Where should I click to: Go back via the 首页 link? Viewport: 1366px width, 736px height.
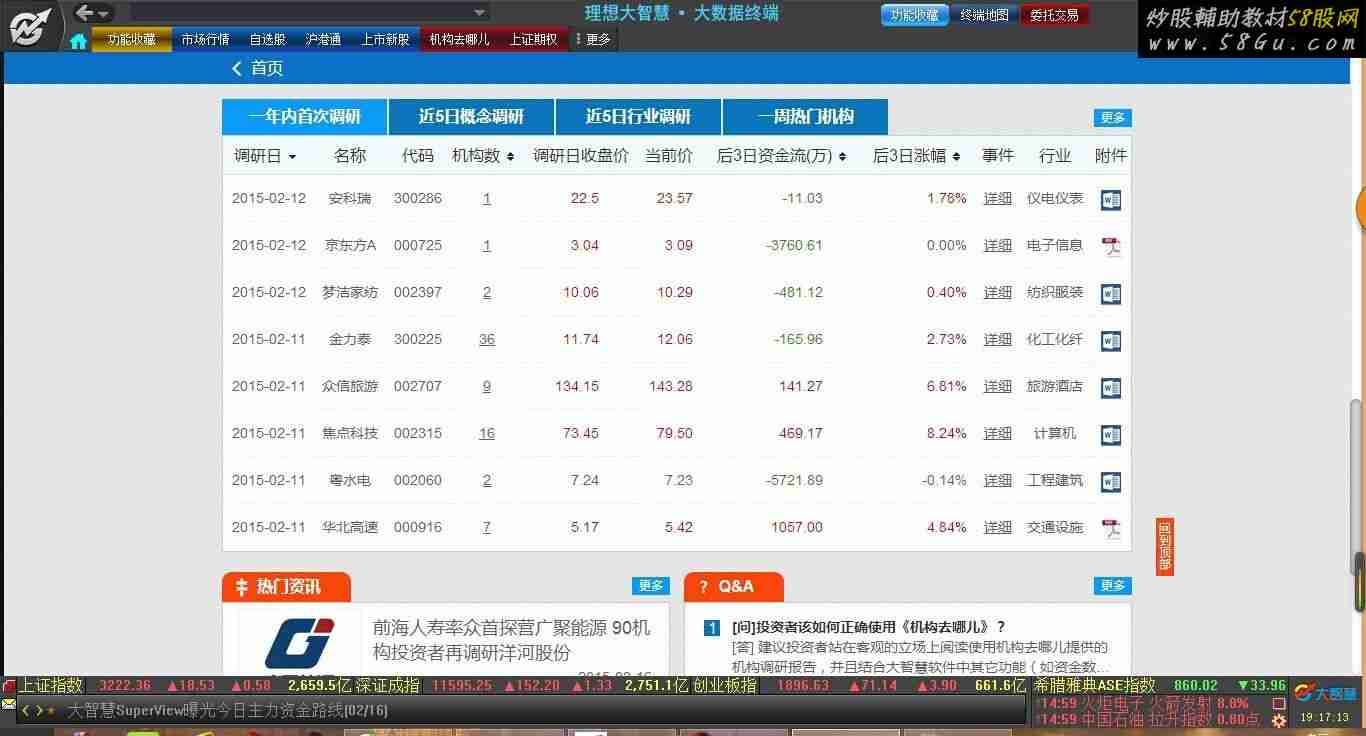pyautogui.click(x=258, y=68)
